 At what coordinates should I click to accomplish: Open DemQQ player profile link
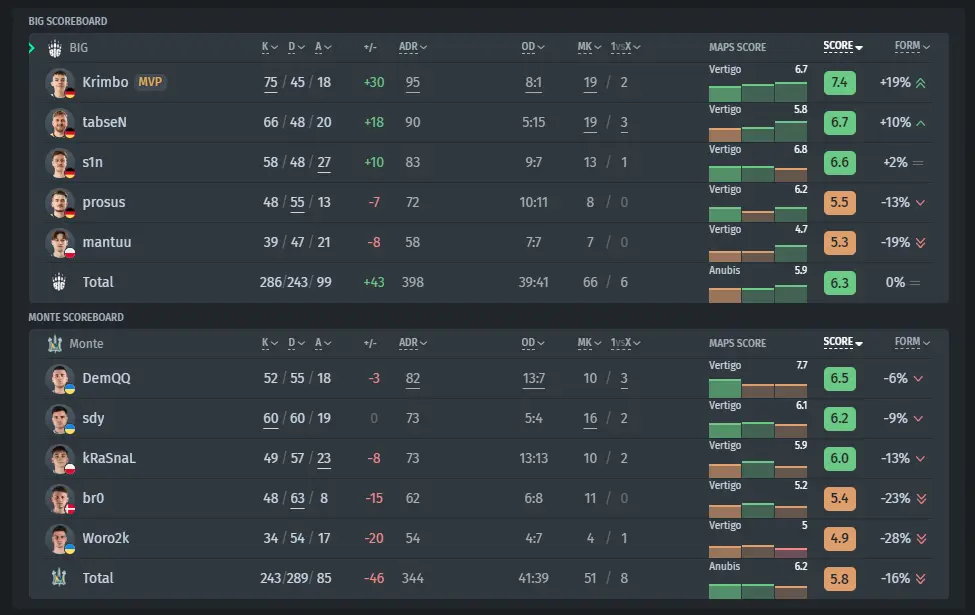(x=106, y=379)
